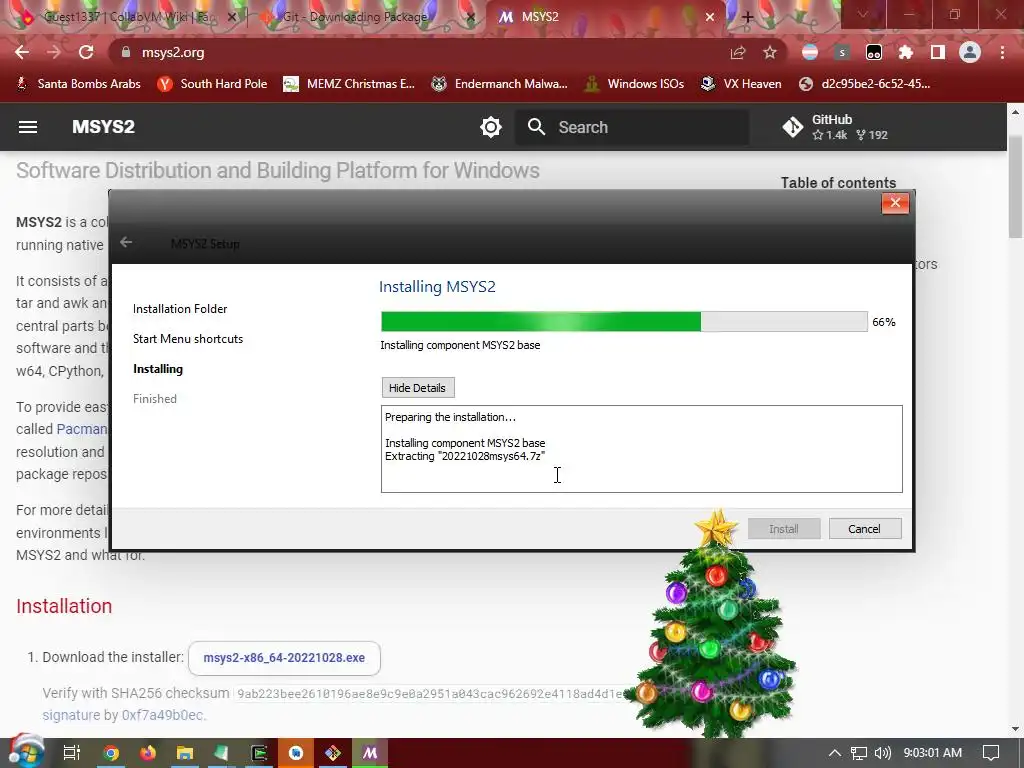Toggle the site light/dark theme icon
The height and width of the screenshot is (768, 1024).
pos(490,127)
